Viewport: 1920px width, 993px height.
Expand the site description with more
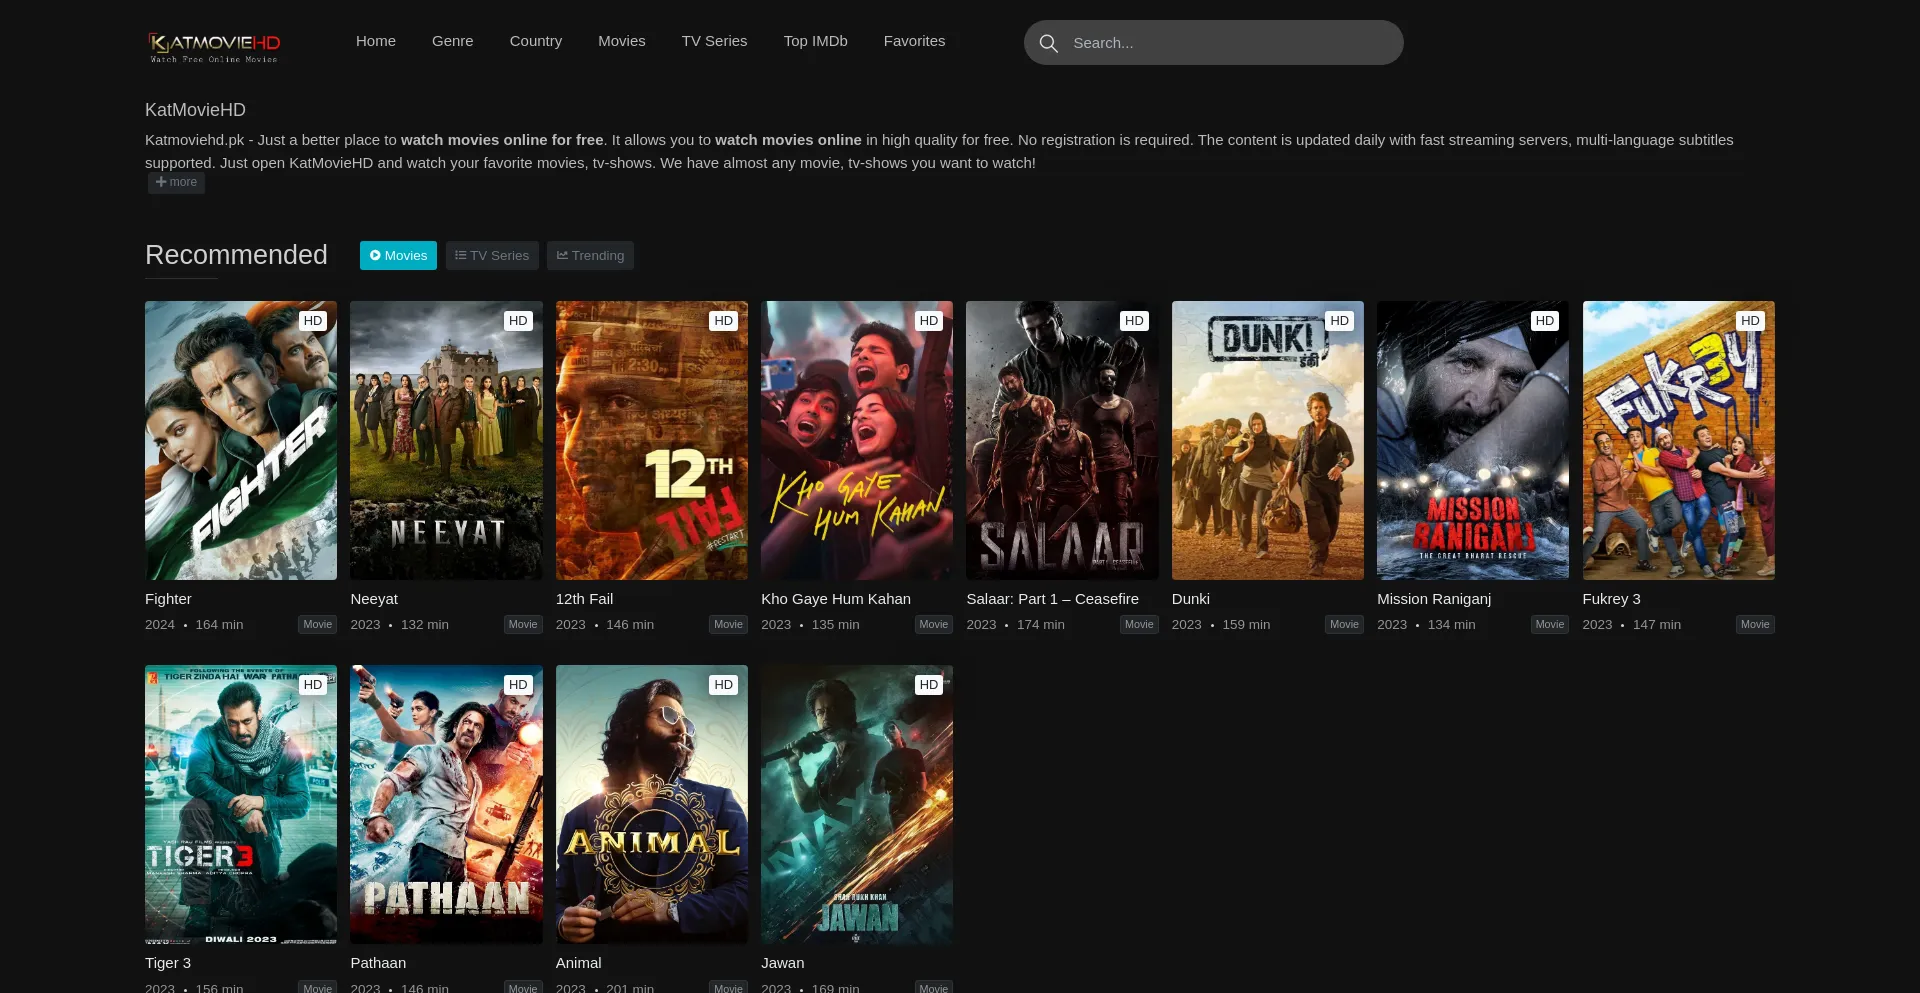click(176, 182)
